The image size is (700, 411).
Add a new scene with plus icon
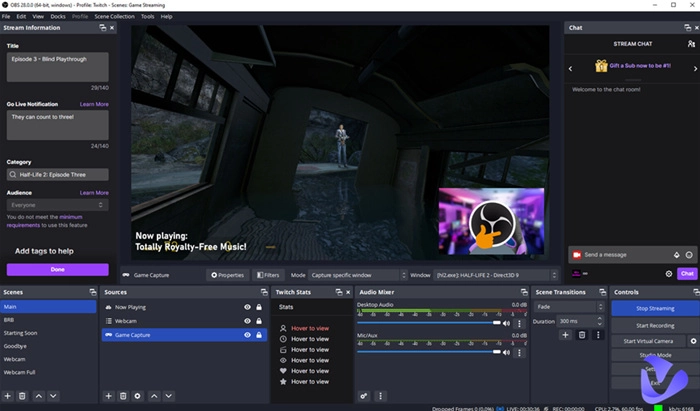[8, 396]
